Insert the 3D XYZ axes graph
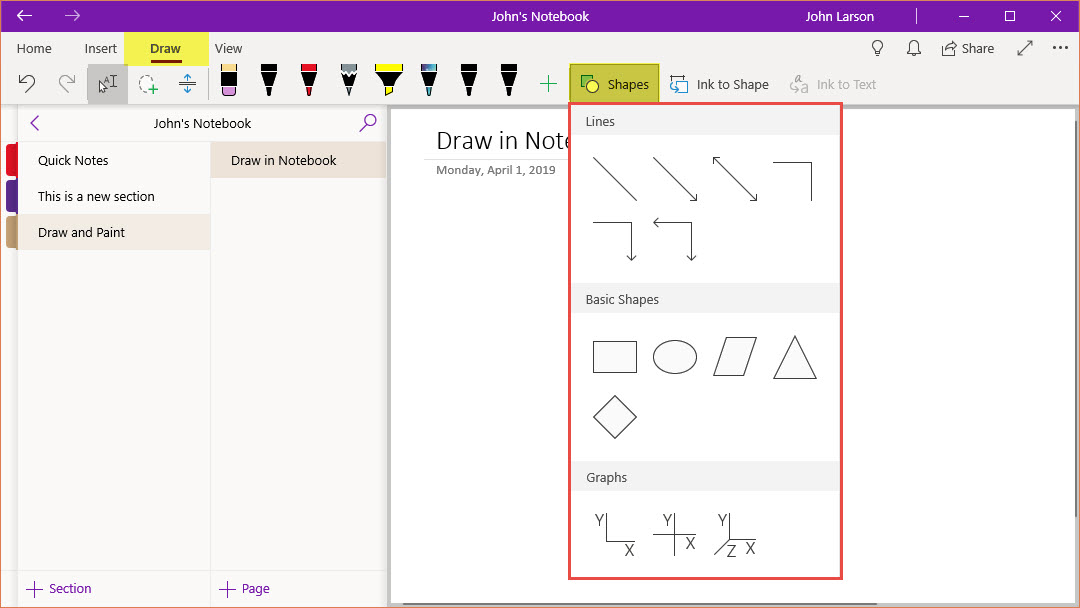 [735, 535]
